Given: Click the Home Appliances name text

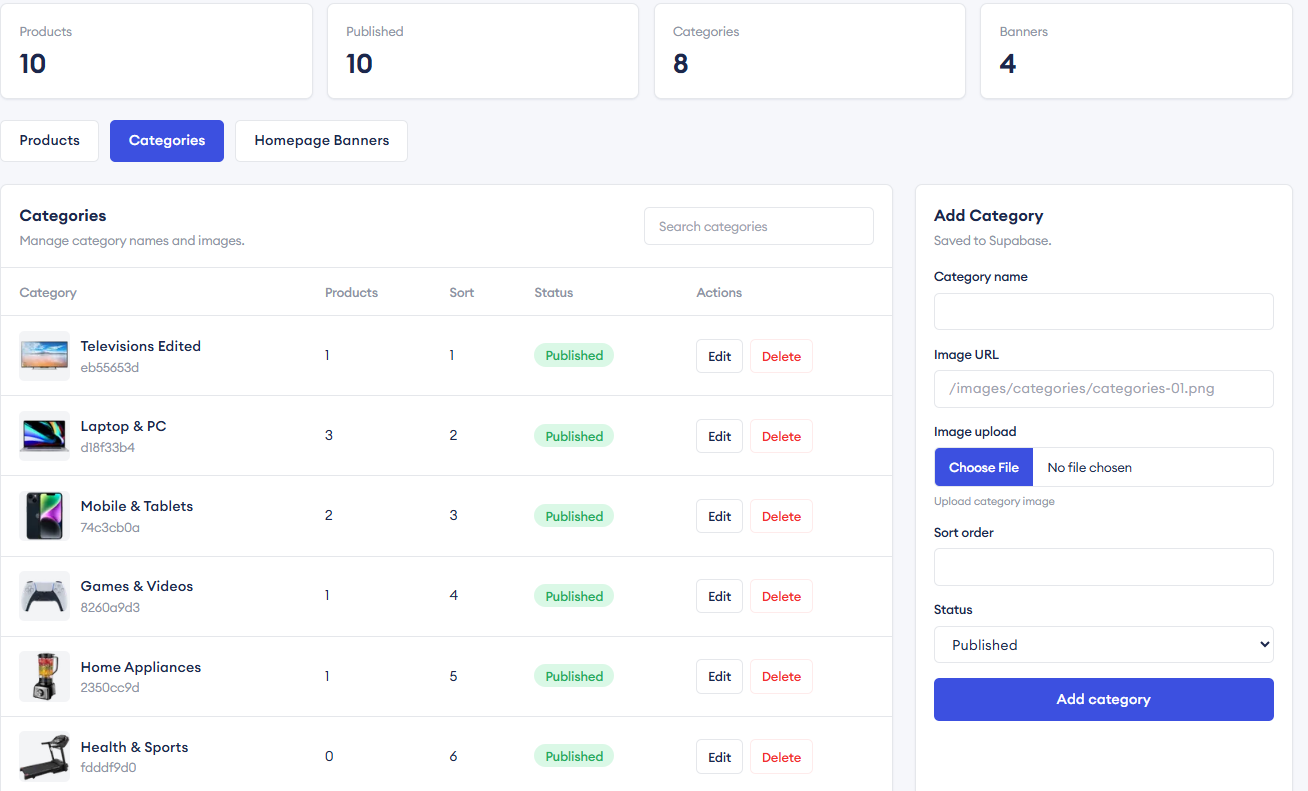Looking at the screenshot, I should (140, 667).
